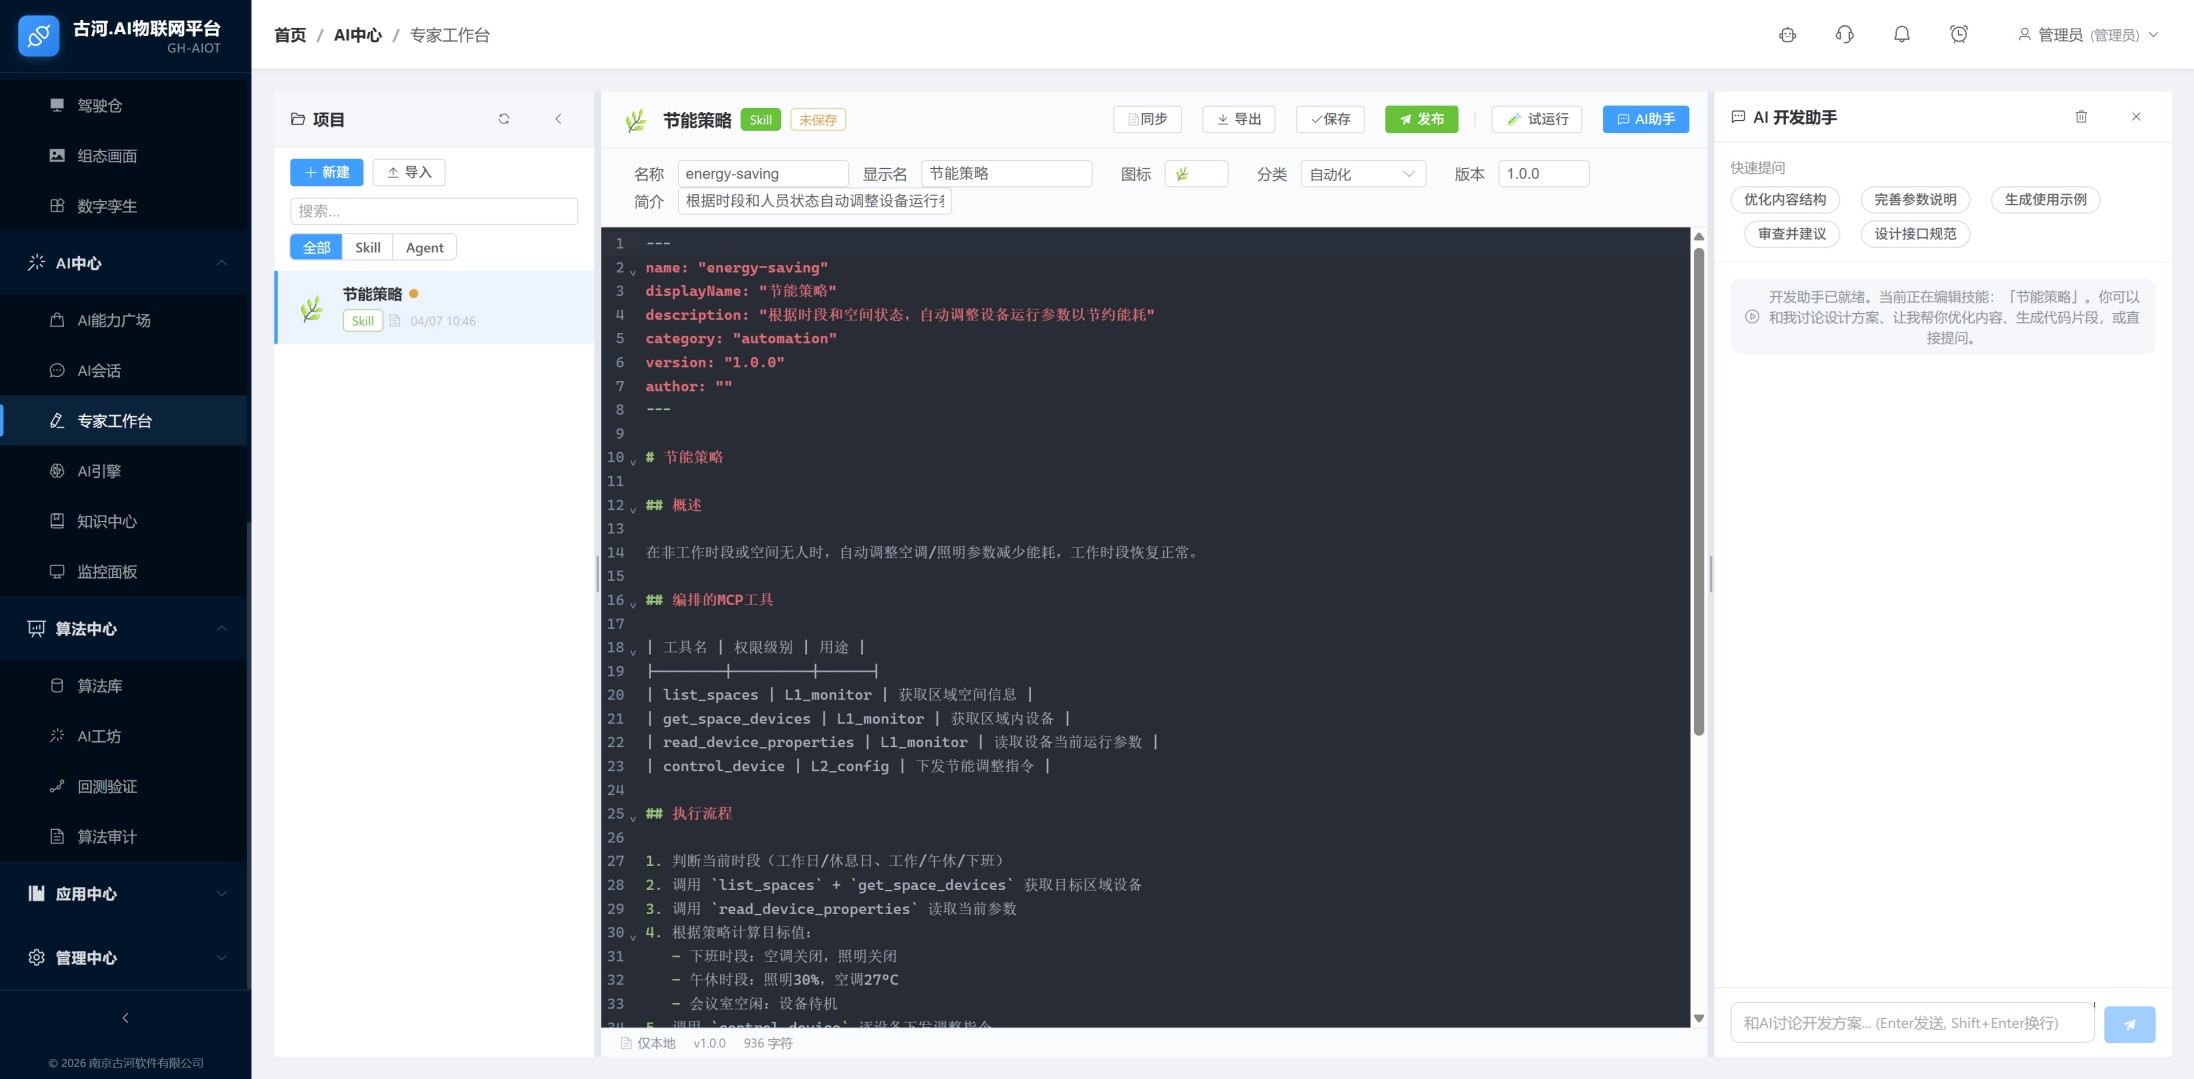The width and height of the screenshot is (2194, 1079).
Task: Click the headset support icon
Action: [1845, 35]
